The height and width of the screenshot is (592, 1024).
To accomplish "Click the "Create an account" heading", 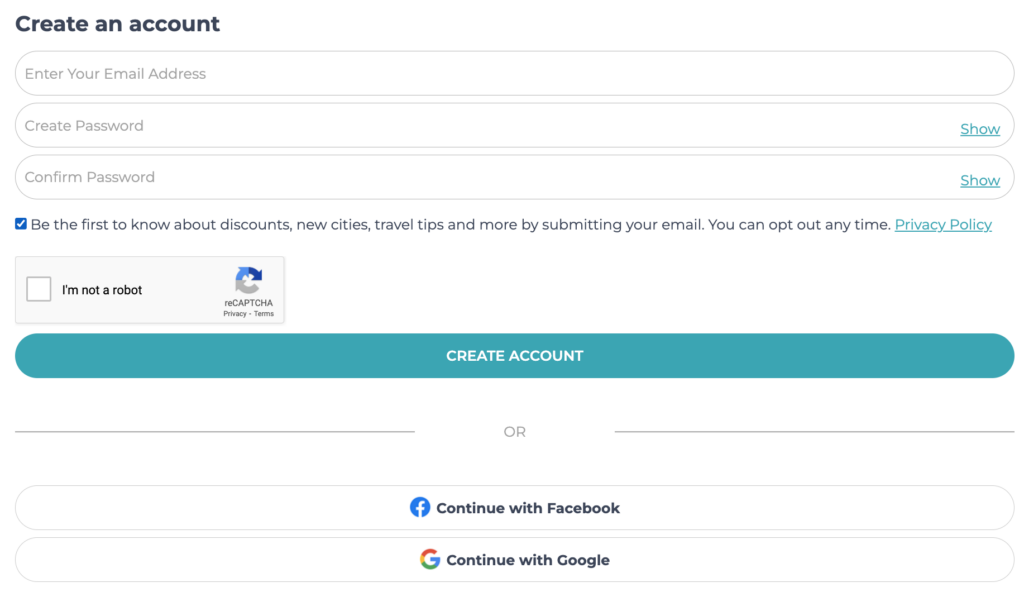I will [118, 24].
